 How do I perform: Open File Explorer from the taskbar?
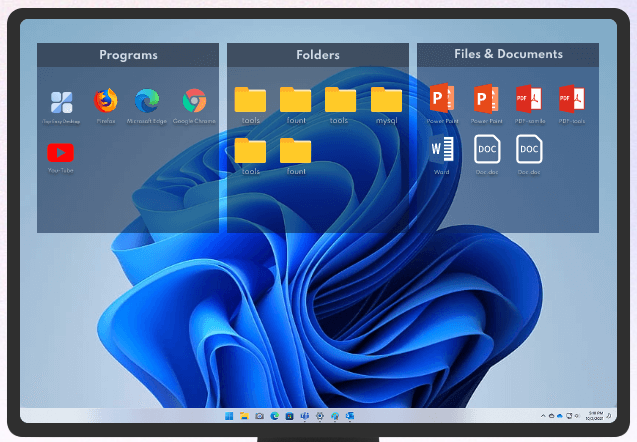(244, 415)
